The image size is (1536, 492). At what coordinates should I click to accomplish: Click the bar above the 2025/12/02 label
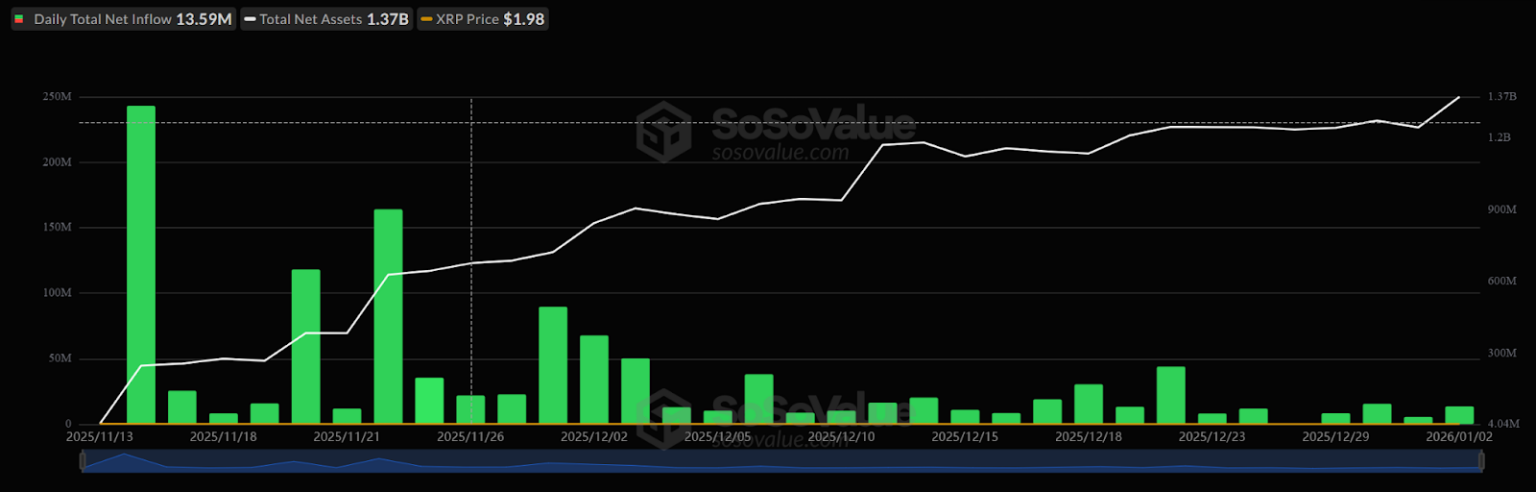594,380
